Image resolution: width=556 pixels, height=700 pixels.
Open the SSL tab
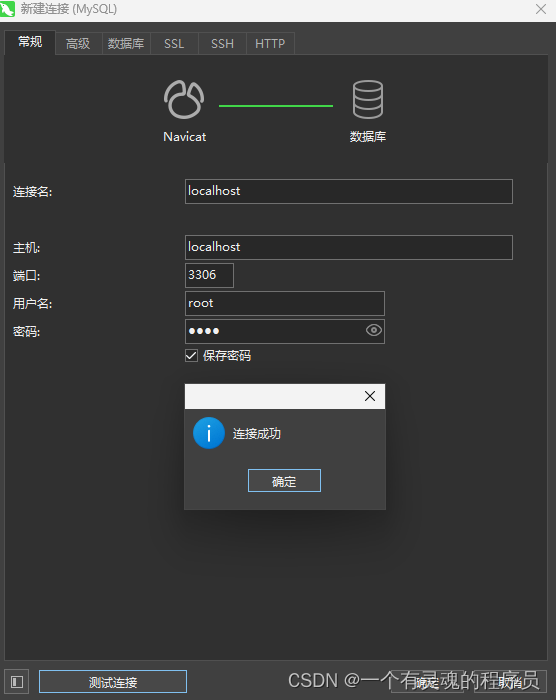(x=174, y=44)
